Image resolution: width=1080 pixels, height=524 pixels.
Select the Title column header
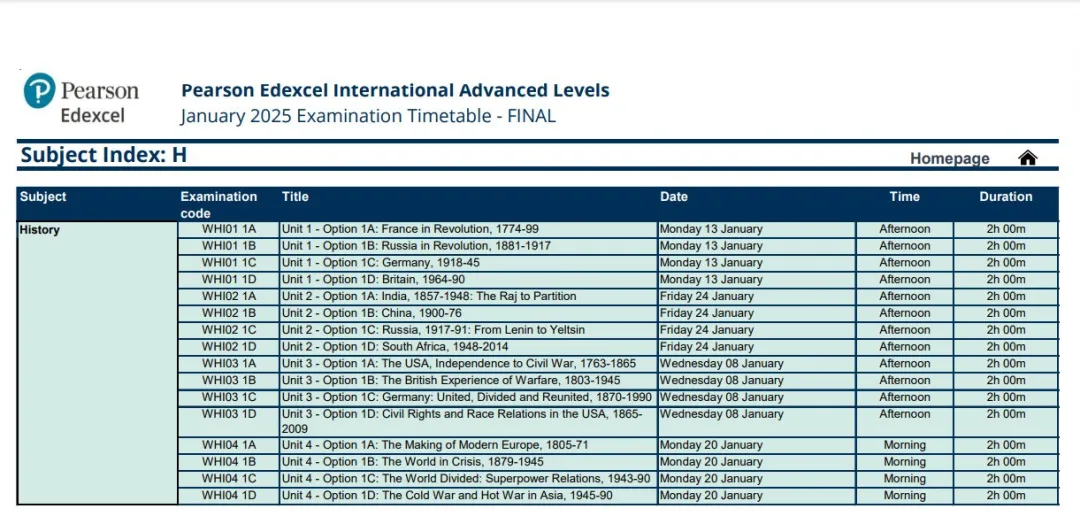click(295, 196)
